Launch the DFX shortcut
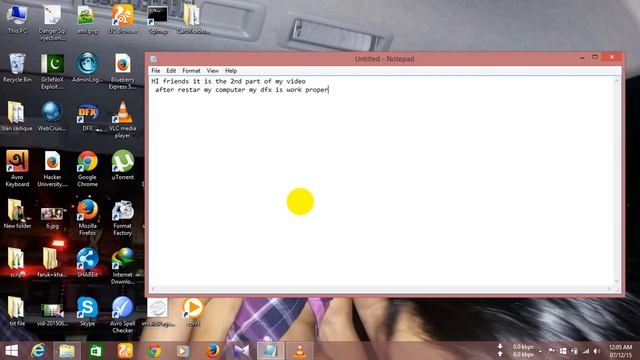640x360 pixels. [x=87, y=116]
